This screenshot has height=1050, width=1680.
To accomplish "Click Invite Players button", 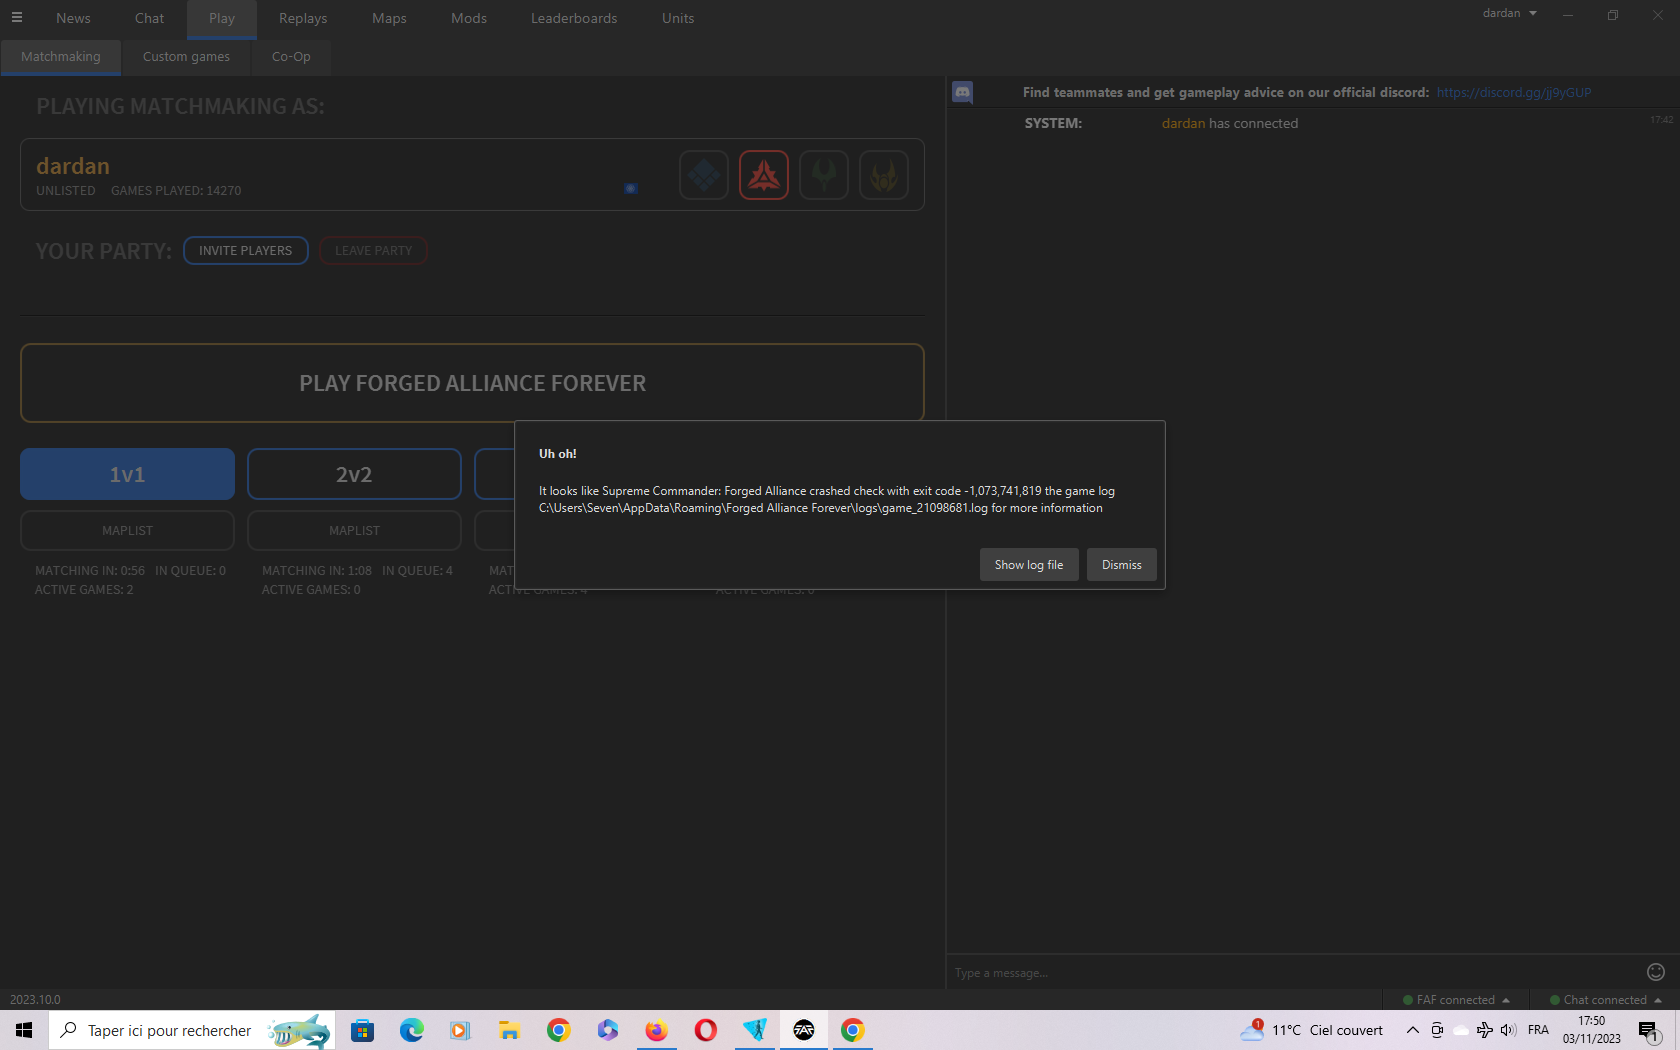I will tap(246, 251).
